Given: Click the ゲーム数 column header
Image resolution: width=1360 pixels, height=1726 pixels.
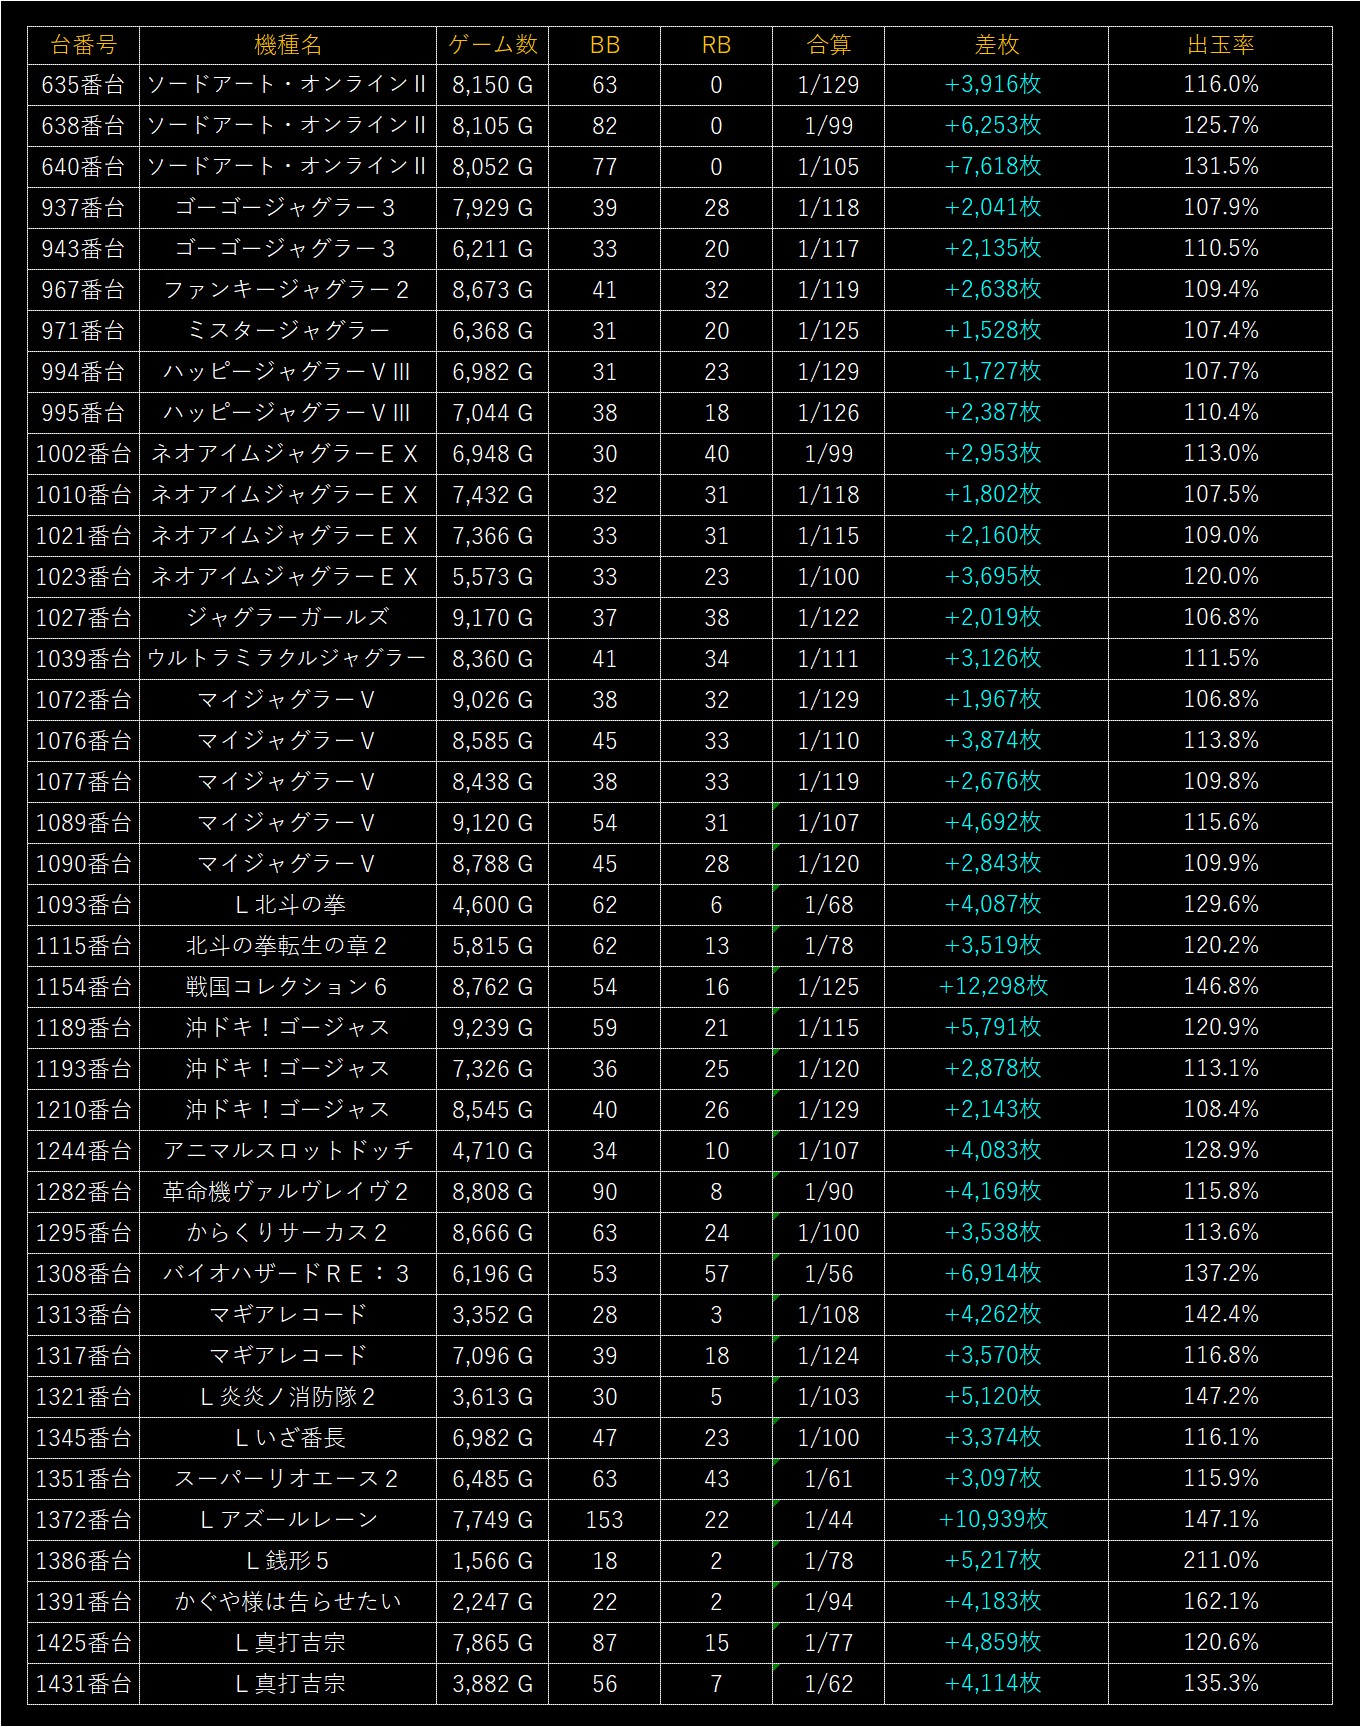Looking at the screenshot, I should (492, 45).
